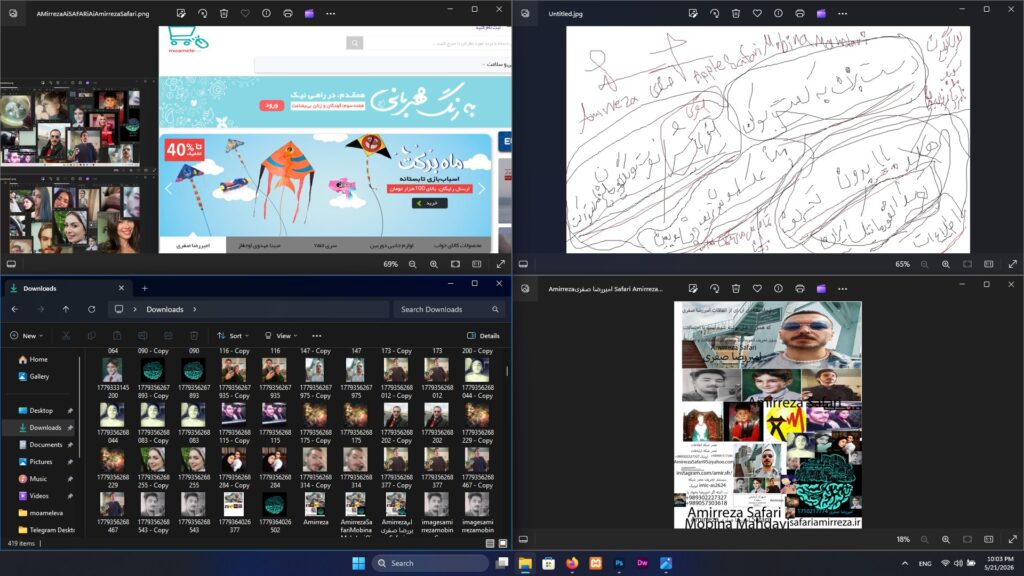Show file info for the Amirreza collage photo
The image size is (1024, 576).
[778, 288]
